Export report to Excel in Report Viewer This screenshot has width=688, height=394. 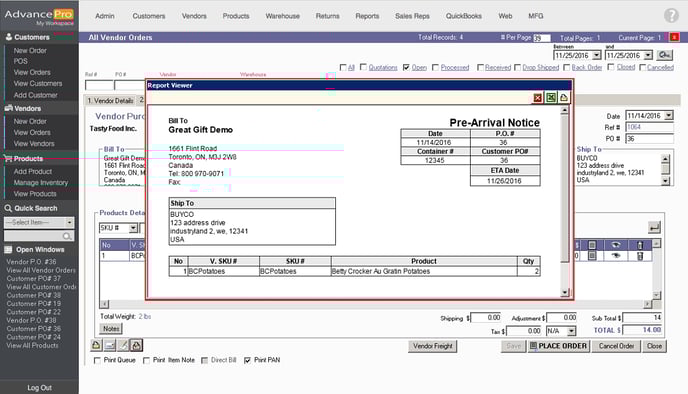pyautogui.click(x=551, y=97)
